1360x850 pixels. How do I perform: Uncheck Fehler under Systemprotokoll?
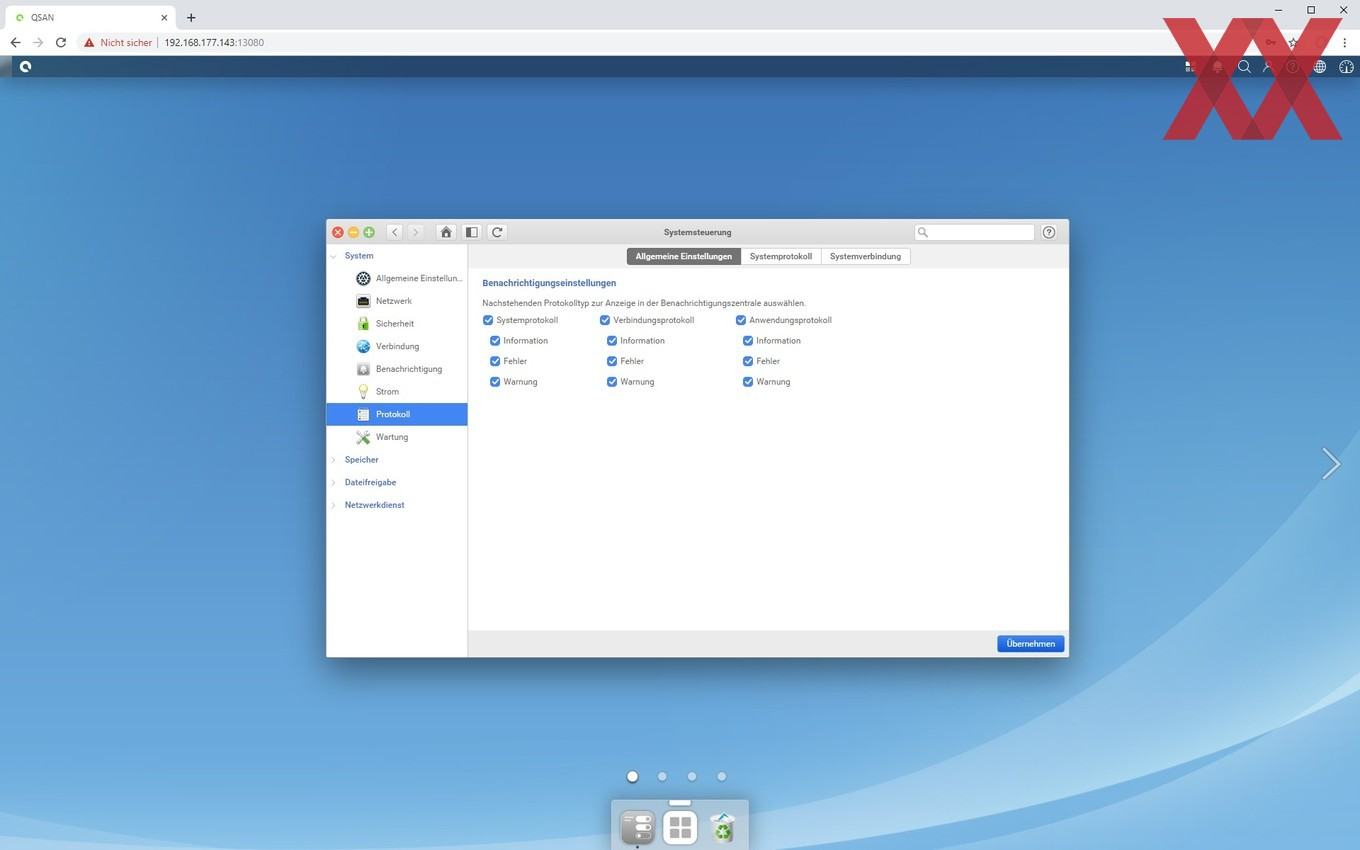pos(495,361)
